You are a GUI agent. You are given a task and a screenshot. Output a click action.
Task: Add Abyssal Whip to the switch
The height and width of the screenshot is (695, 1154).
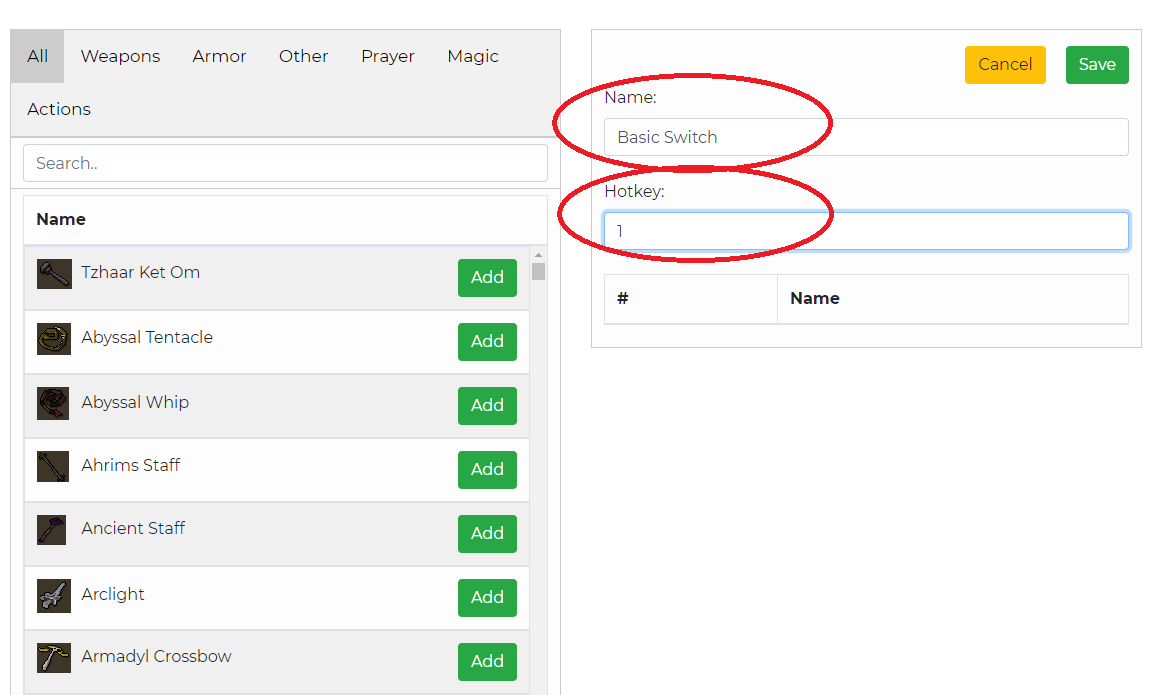(x=487, y=406)
